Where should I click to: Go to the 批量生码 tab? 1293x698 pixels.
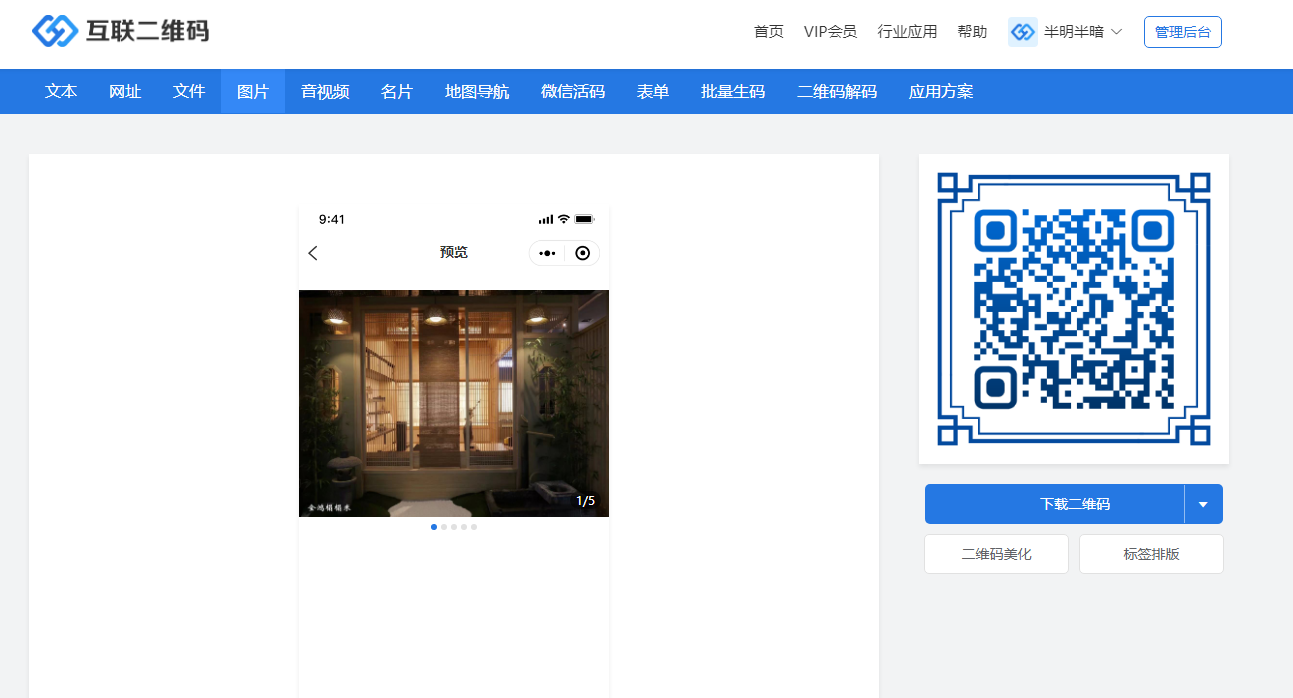click(x=733, y=92)
